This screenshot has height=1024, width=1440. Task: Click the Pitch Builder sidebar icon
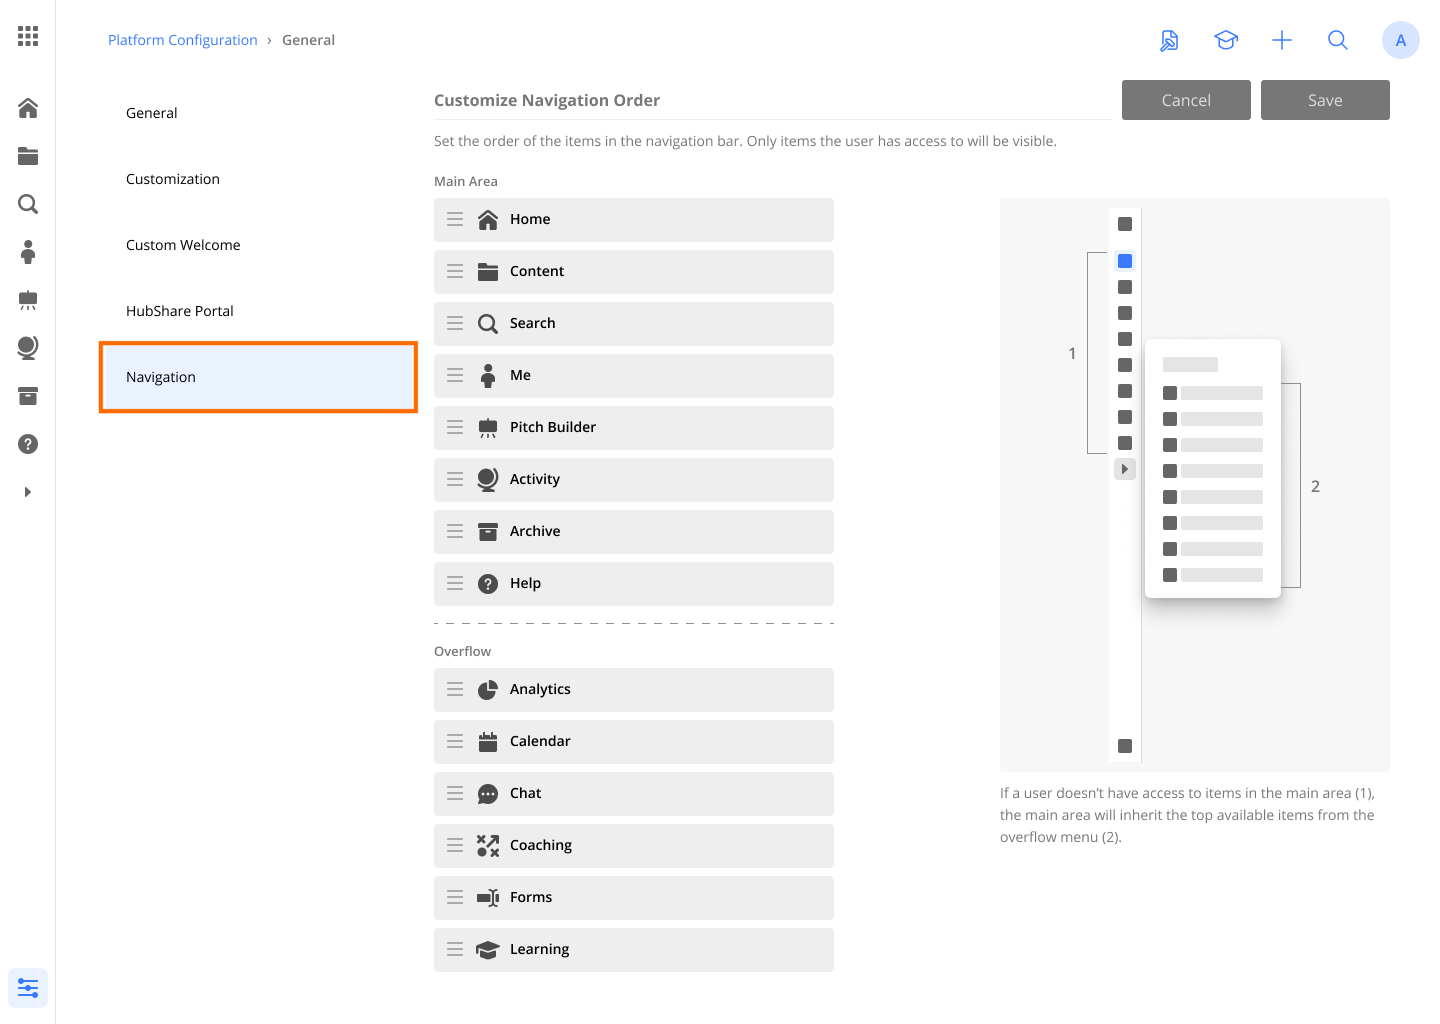(28, 300)
